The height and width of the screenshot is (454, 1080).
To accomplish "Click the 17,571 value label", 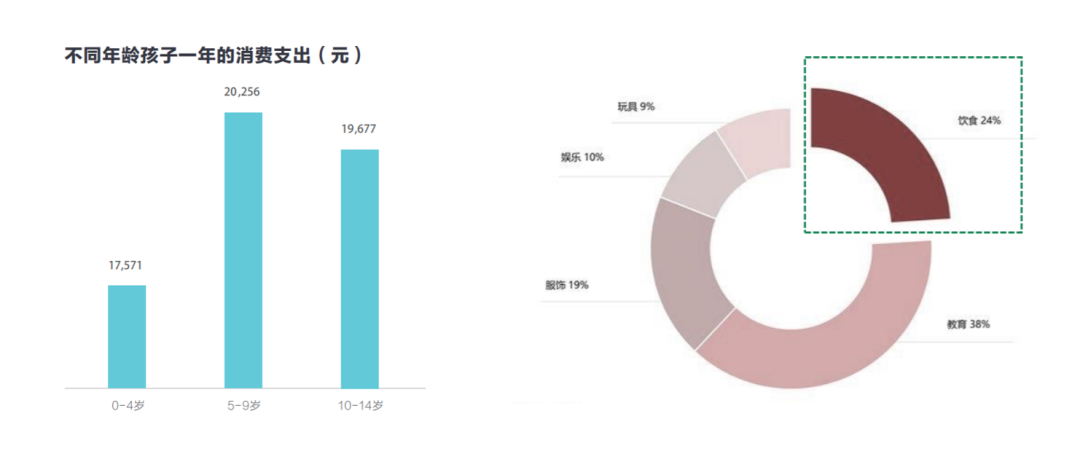I will 127,265.
